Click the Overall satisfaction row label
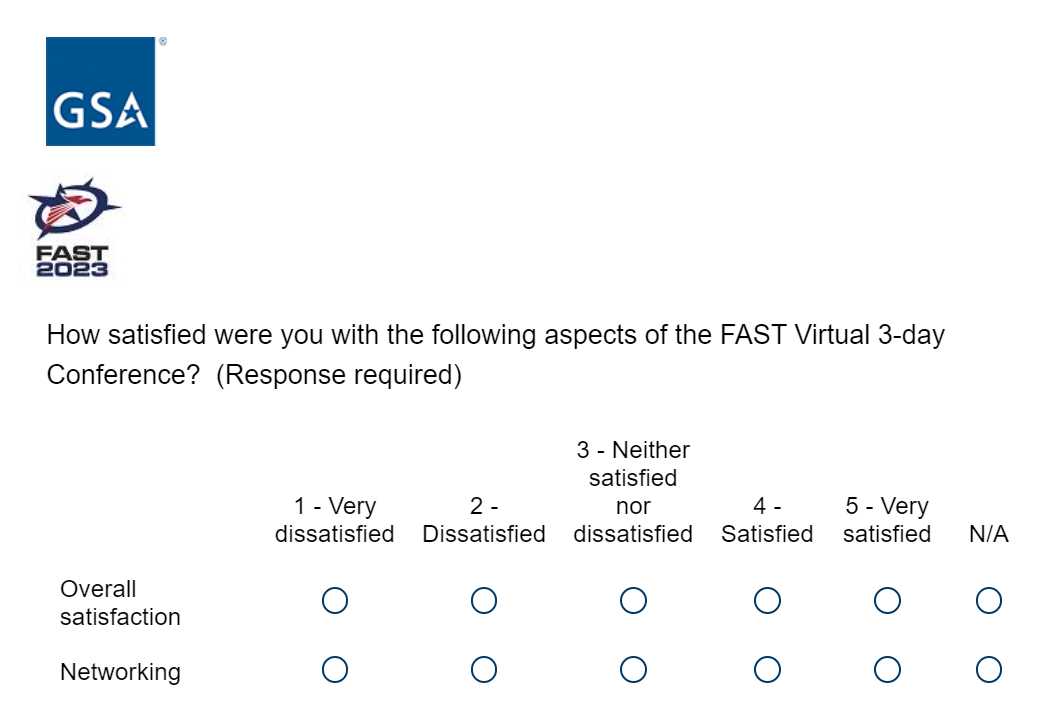The image size is (1059, 703). [120, 603]
